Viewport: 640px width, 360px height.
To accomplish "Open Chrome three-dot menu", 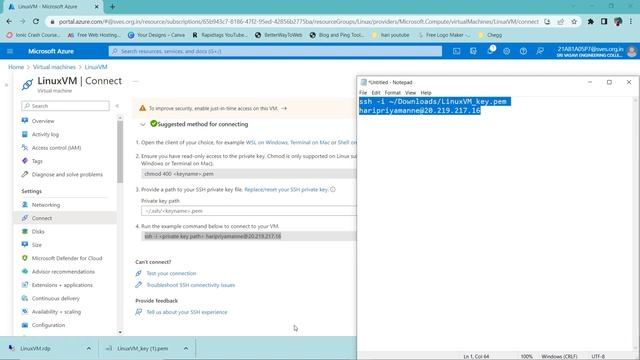I will [631, 21].
